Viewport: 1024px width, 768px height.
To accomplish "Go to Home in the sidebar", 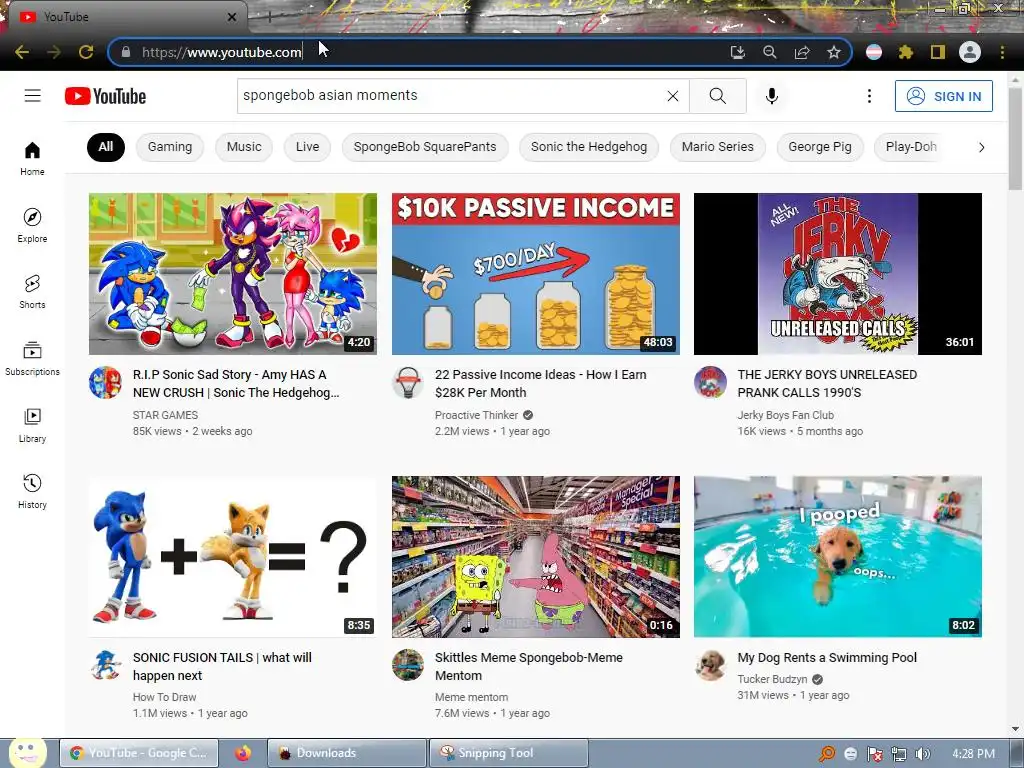I will click(x=32, y=159).
